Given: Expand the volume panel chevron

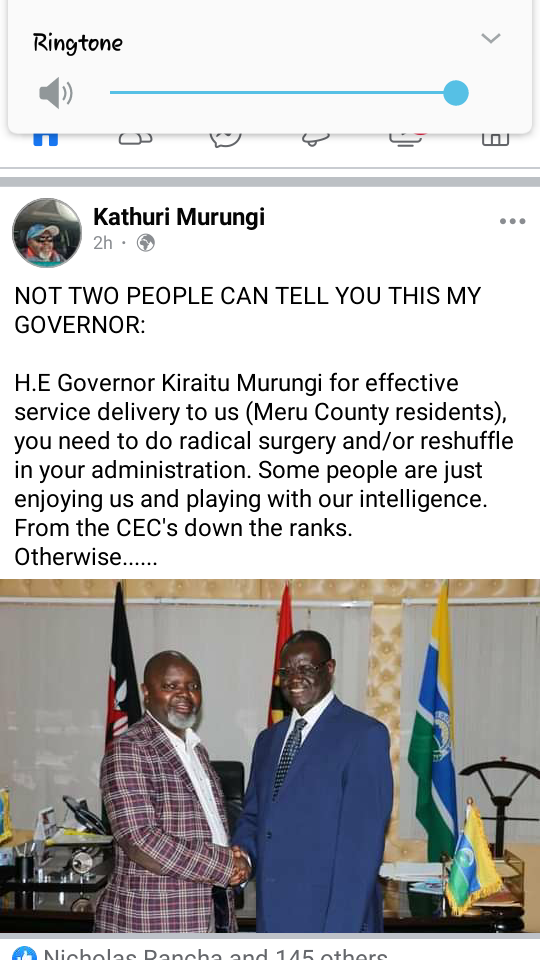Looking at the screenshot, I should [490, 39].
